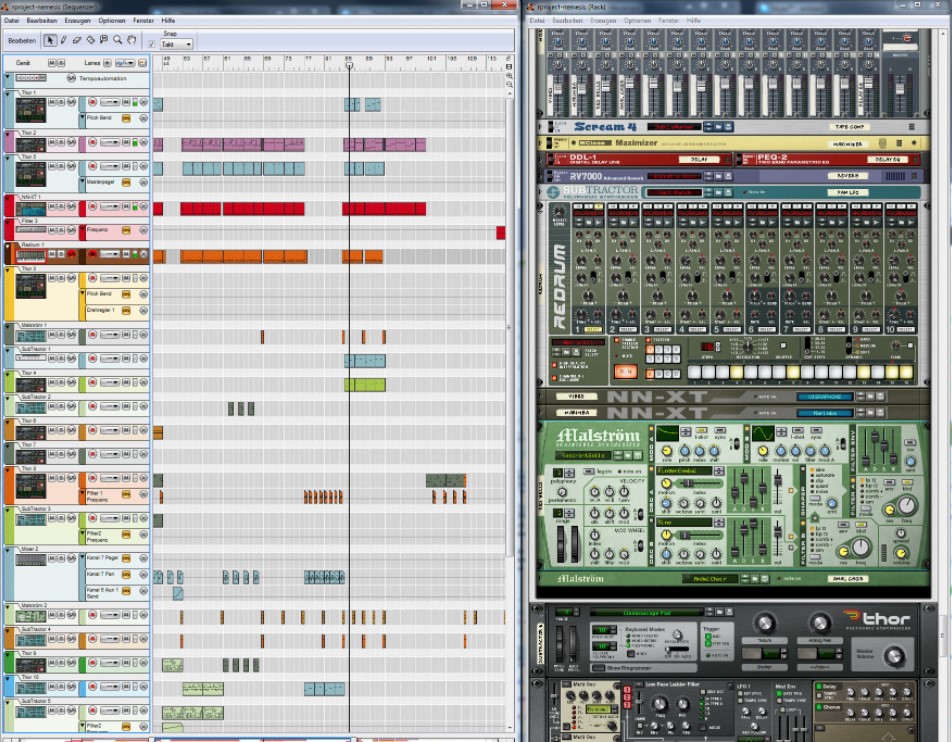
Task: Select the hand tool
Action: [x=131, y=40]
